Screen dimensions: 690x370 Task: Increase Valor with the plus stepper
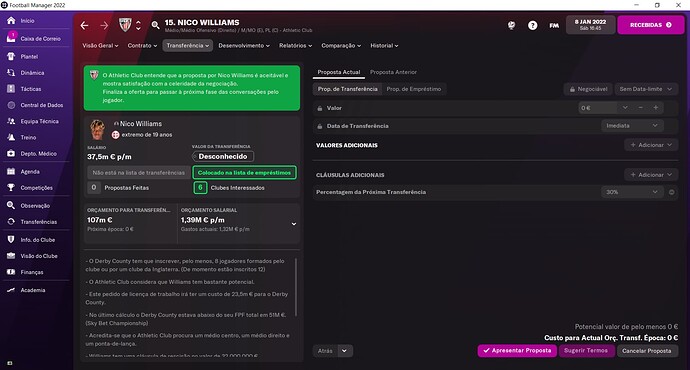click(656, 108)
